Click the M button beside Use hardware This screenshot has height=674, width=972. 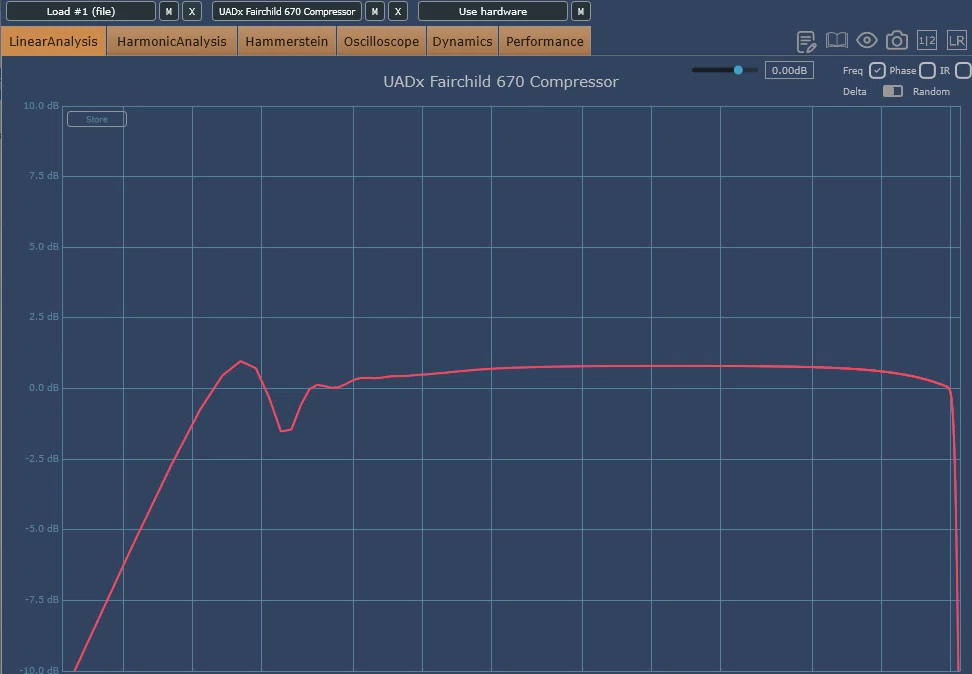[x=580, y=11]
